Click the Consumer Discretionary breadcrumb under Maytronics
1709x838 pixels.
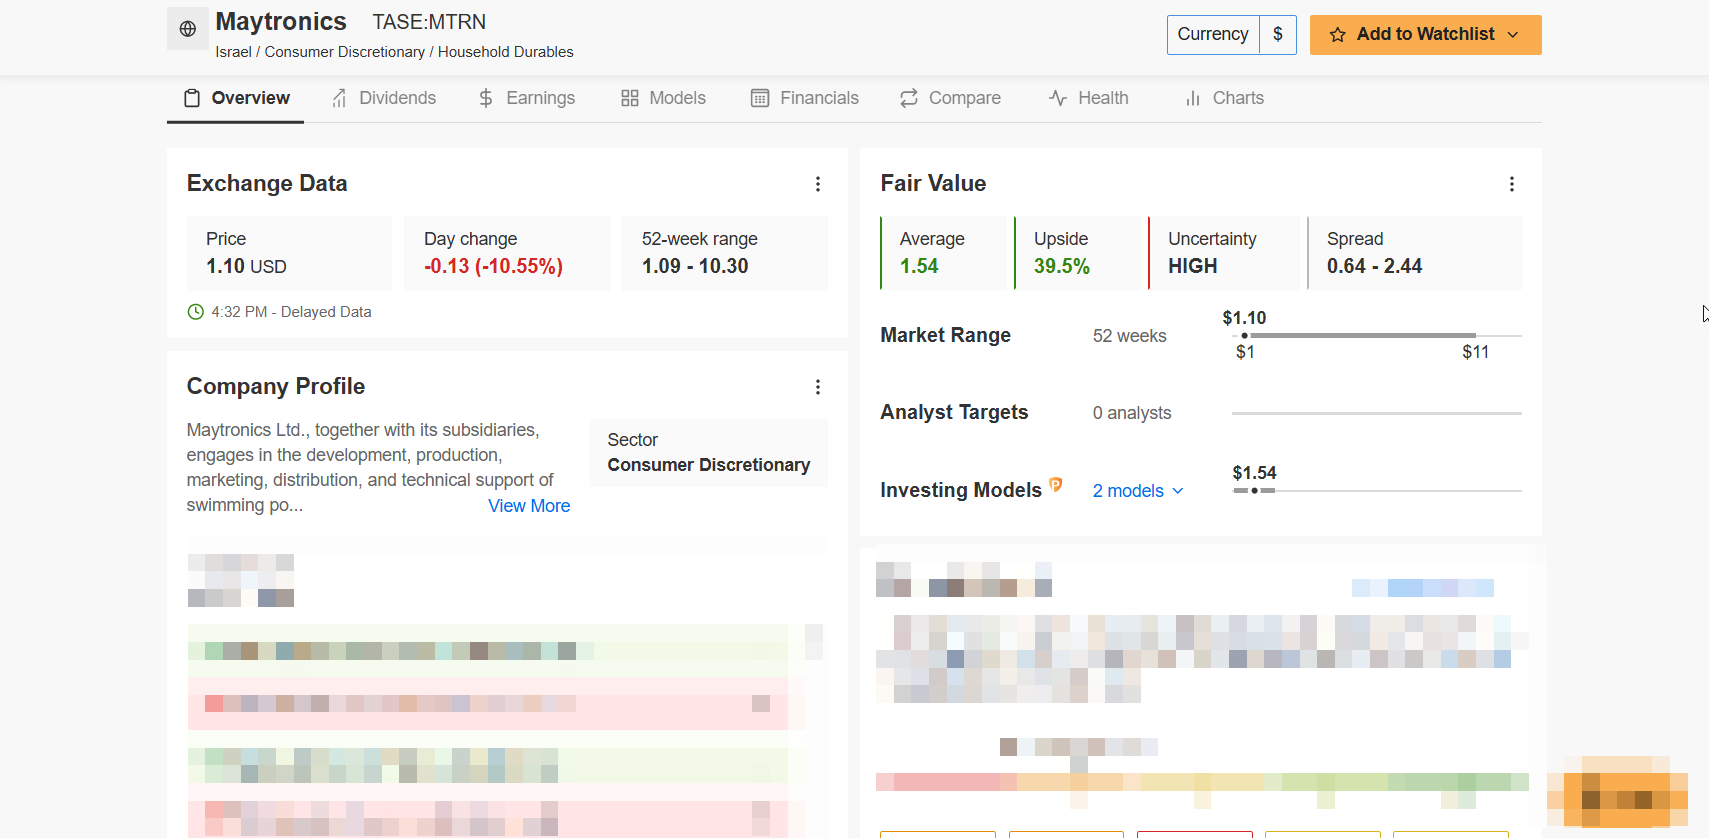(x=345, y=52)
